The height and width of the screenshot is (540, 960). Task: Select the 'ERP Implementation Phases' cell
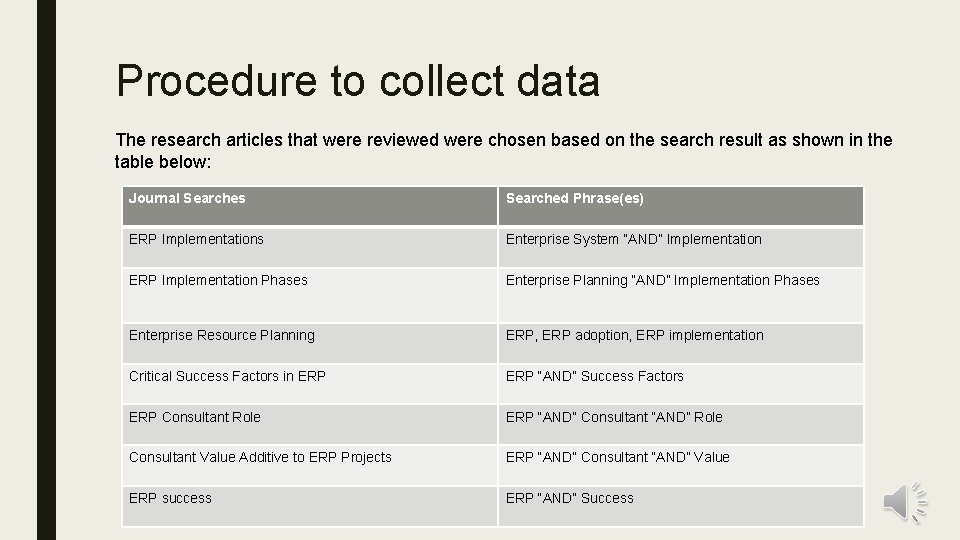pos(310,296)
